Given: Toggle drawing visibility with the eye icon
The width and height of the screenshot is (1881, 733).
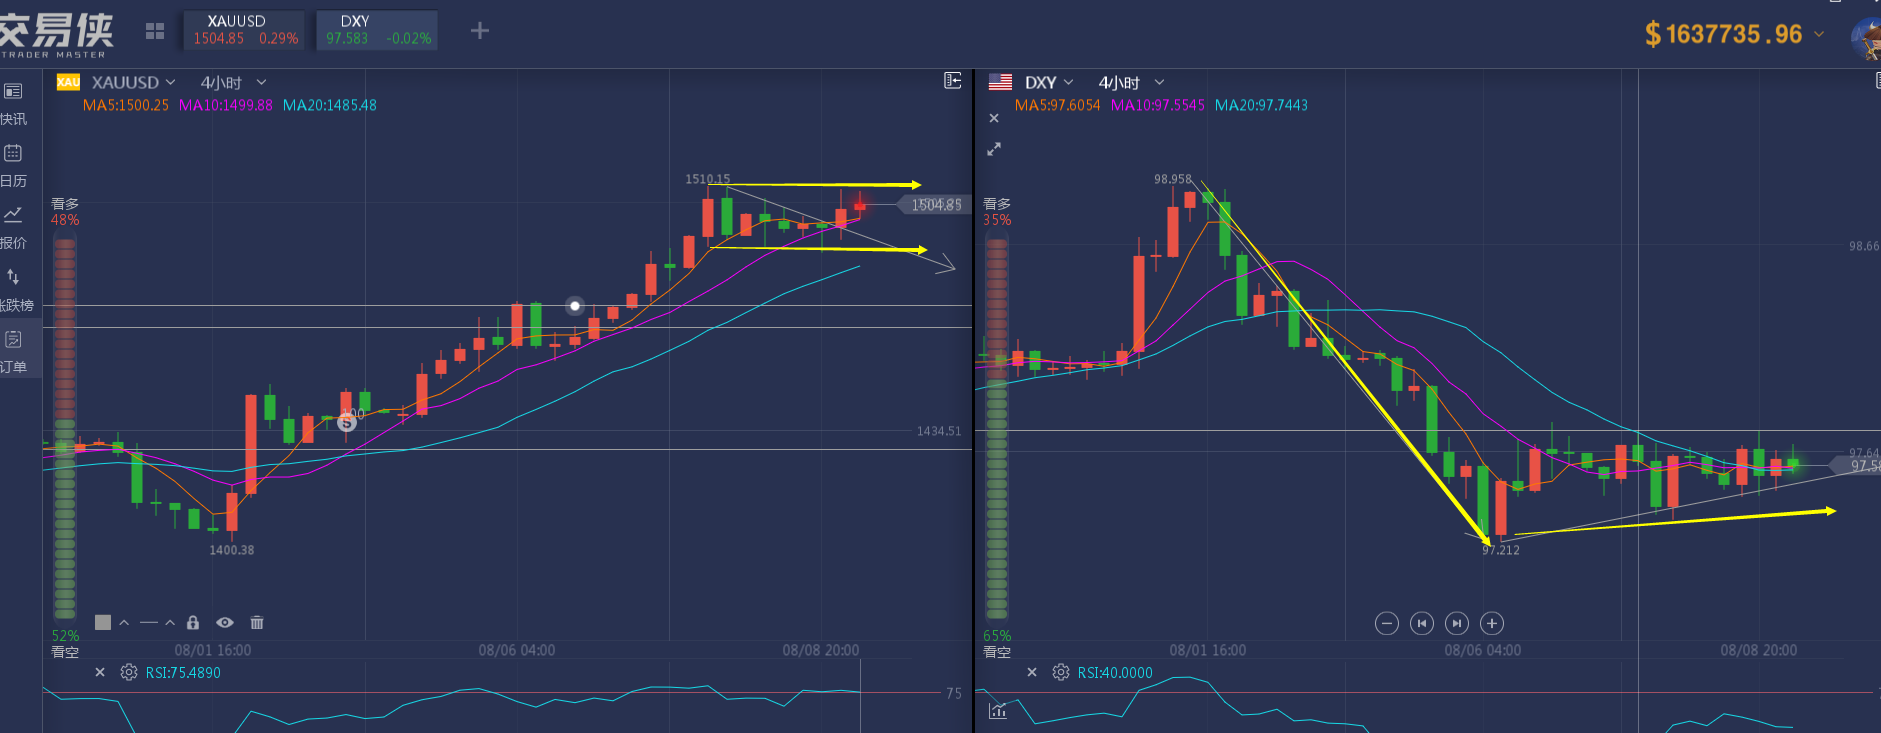Looking at the screenshot, I should point(225,623).
